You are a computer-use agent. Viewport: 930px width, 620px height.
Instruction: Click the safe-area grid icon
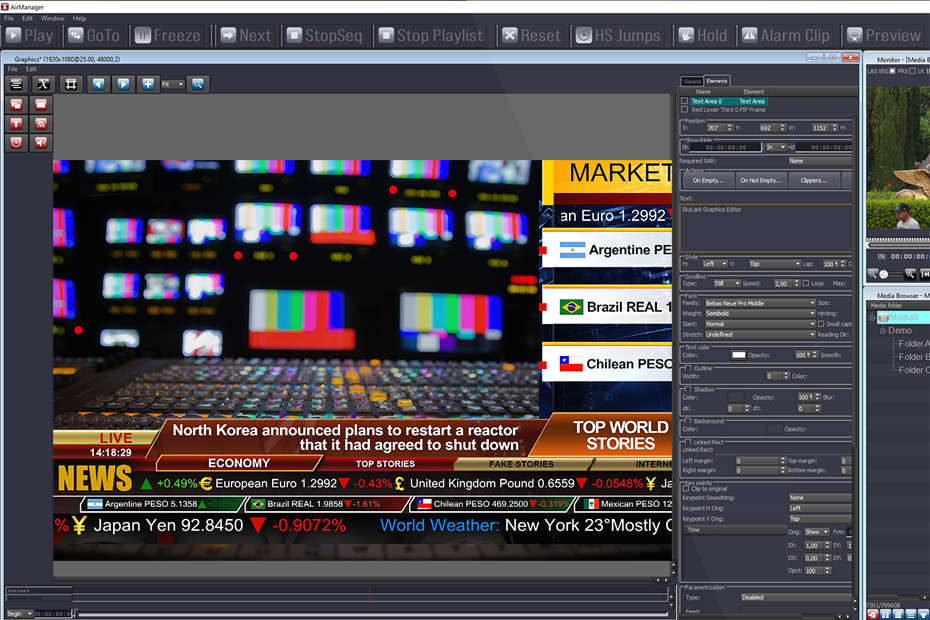(72, 84)
